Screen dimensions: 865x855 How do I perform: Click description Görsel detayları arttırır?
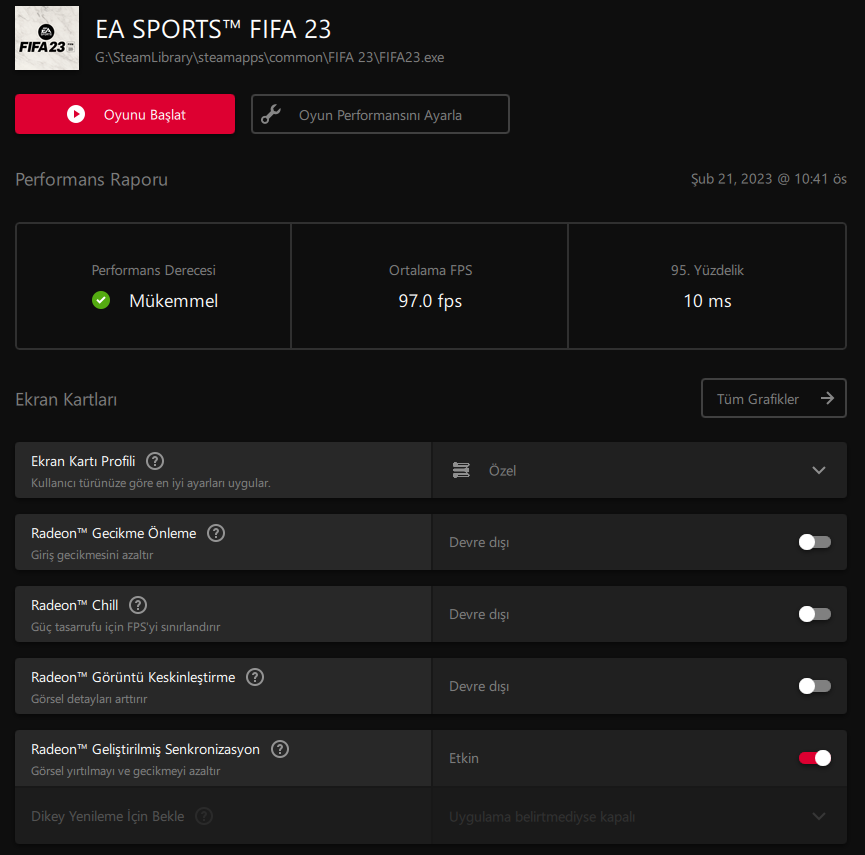tap(89, 699)
